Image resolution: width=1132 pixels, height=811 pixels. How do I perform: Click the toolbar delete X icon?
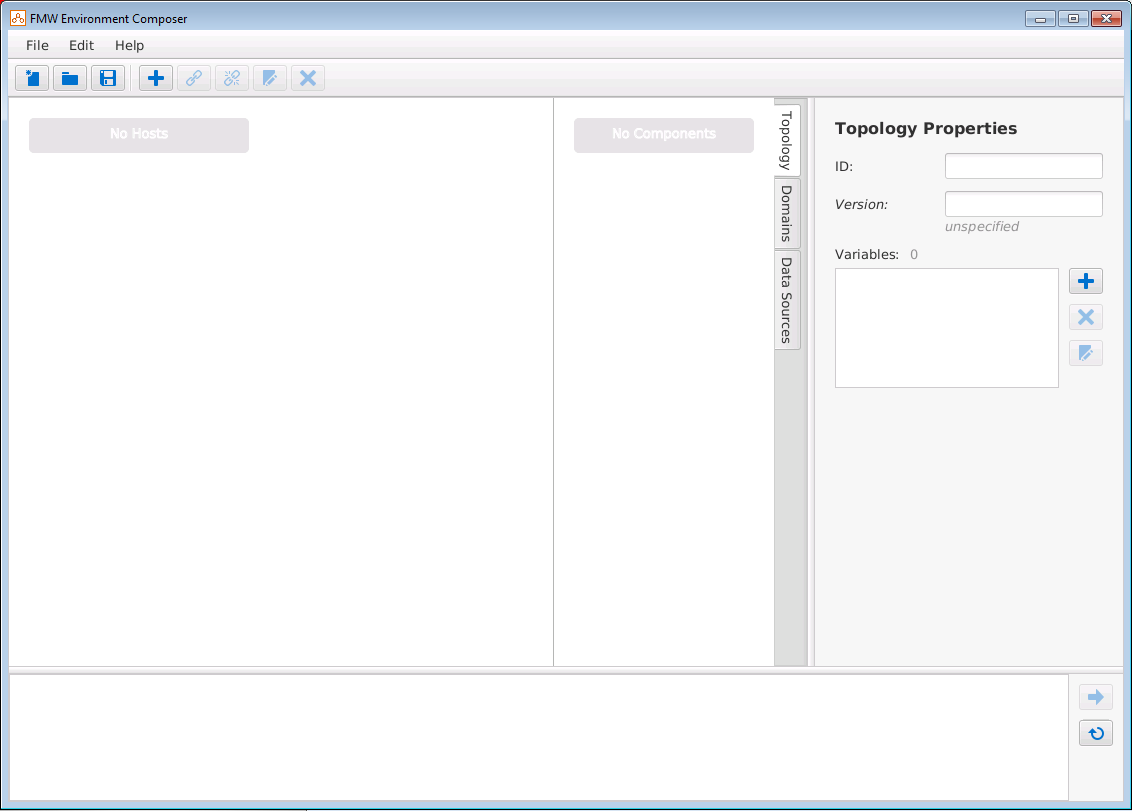pos(308,78)
